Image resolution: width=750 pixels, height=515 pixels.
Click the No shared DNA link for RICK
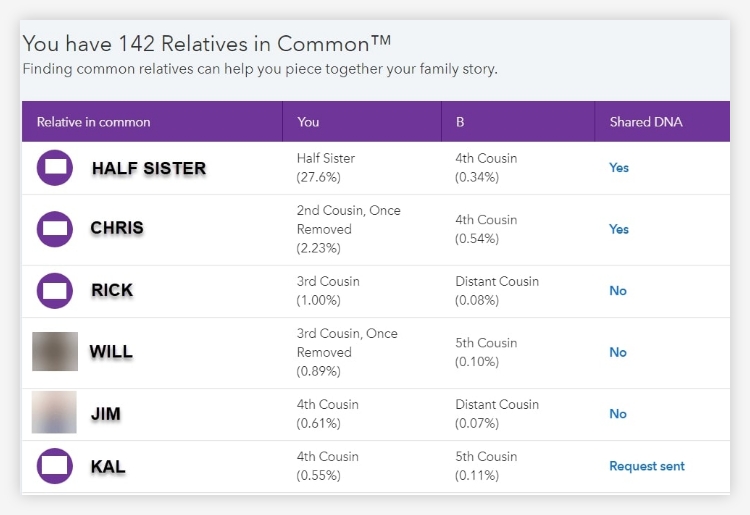[618, 291]
